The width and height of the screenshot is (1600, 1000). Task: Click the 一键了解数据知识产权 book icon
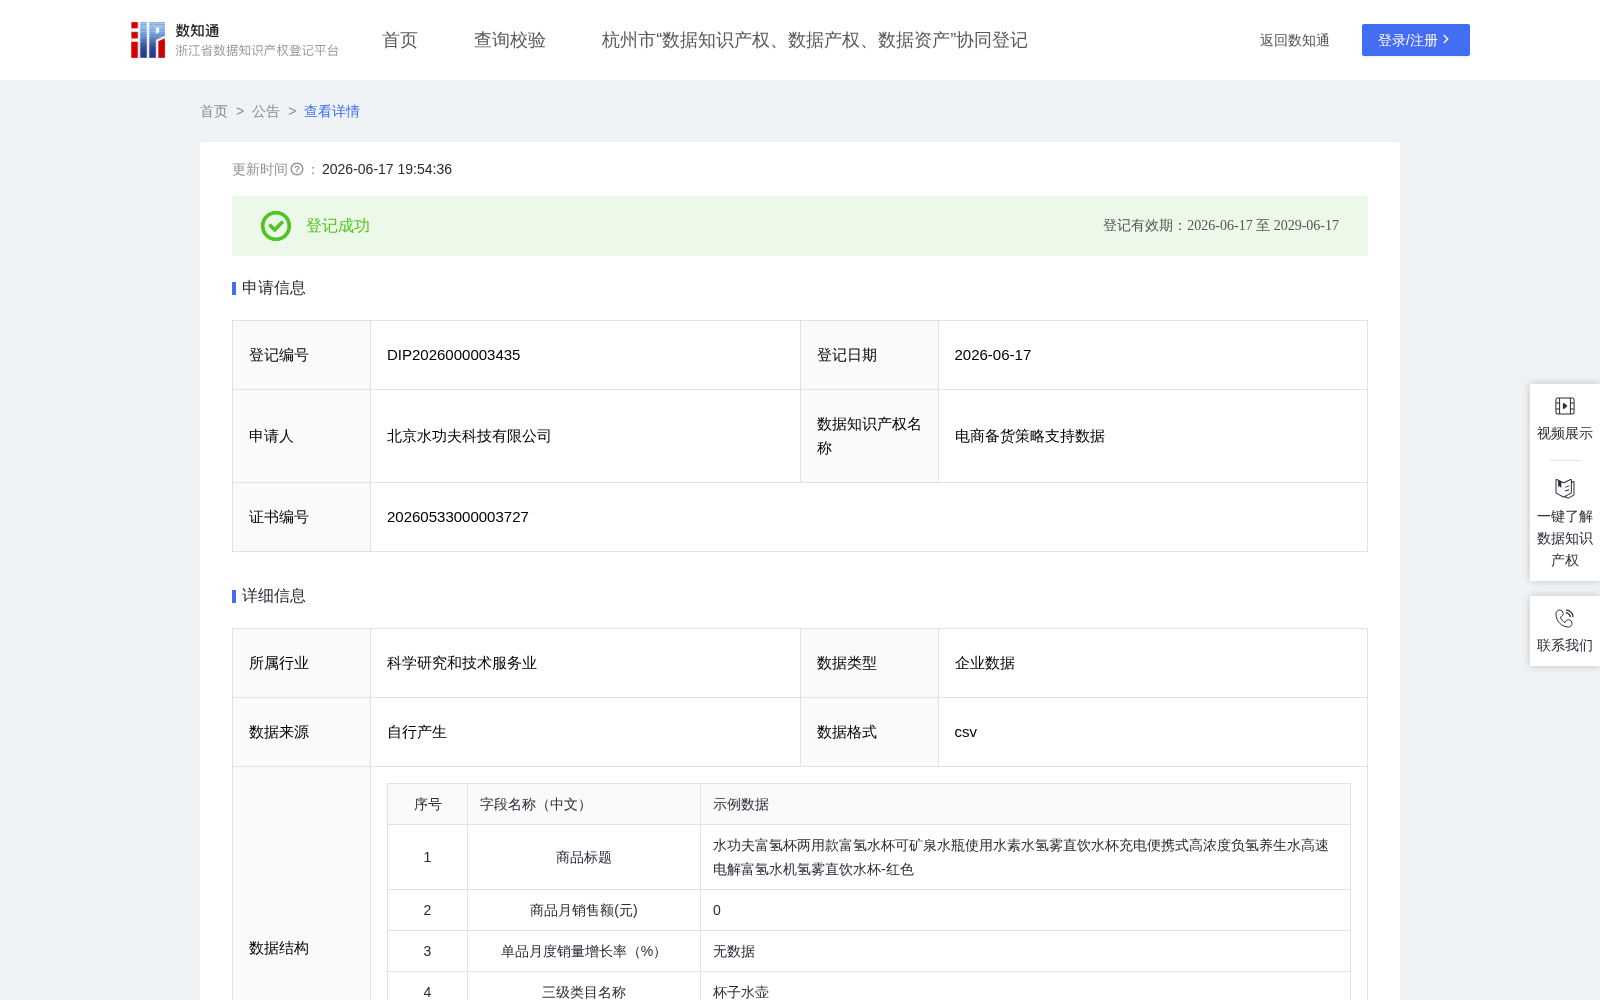[x=1565, y=488]
